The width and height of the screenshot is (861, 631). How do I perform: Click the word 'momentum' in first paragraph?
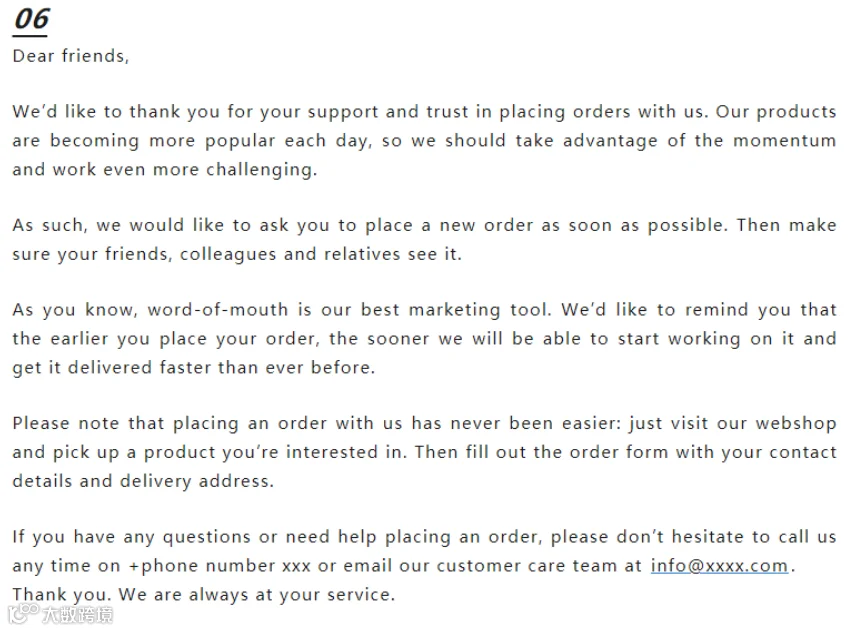[x=785, y=141]
